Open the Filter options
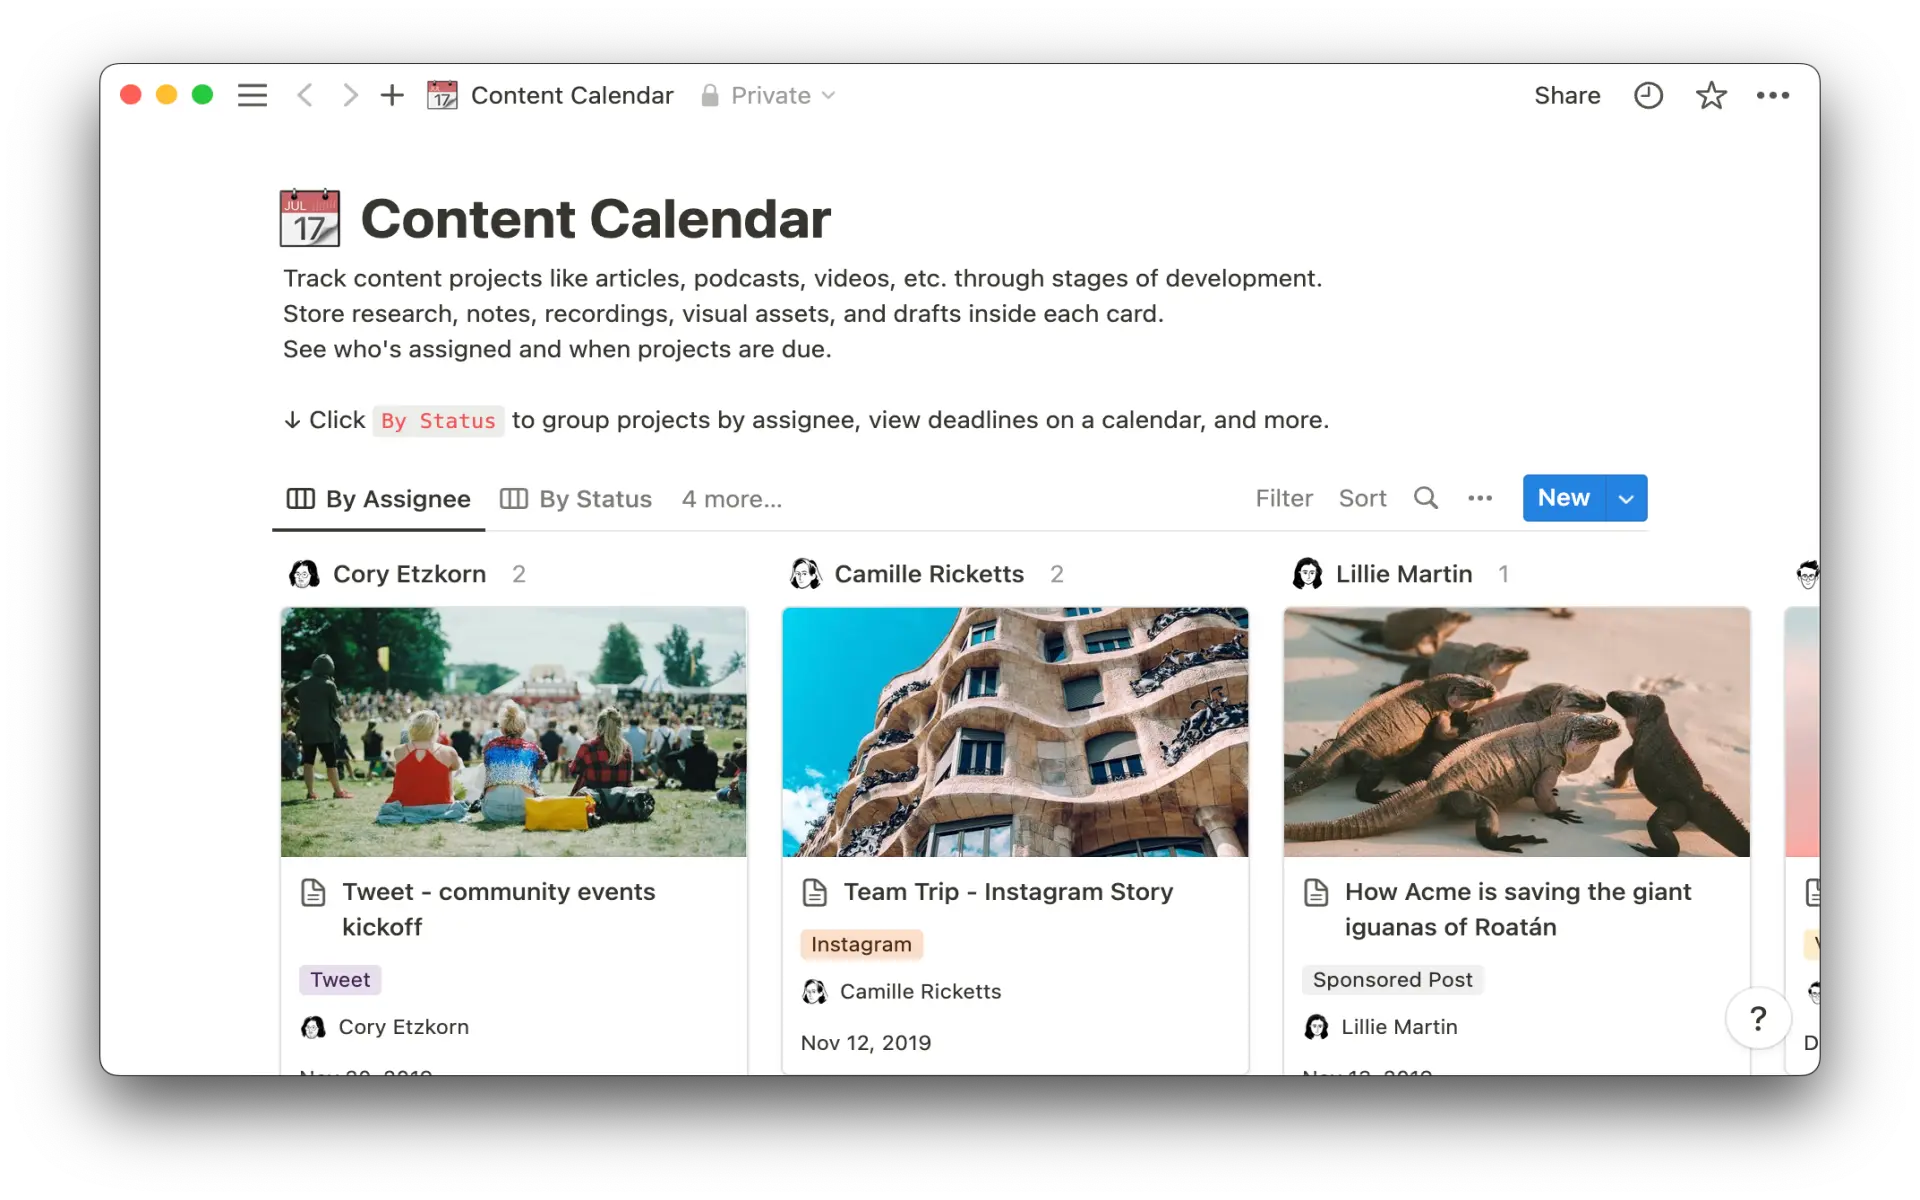Image resolution: width=1920 pixels, height=1200 pixels. point(1284,498)
